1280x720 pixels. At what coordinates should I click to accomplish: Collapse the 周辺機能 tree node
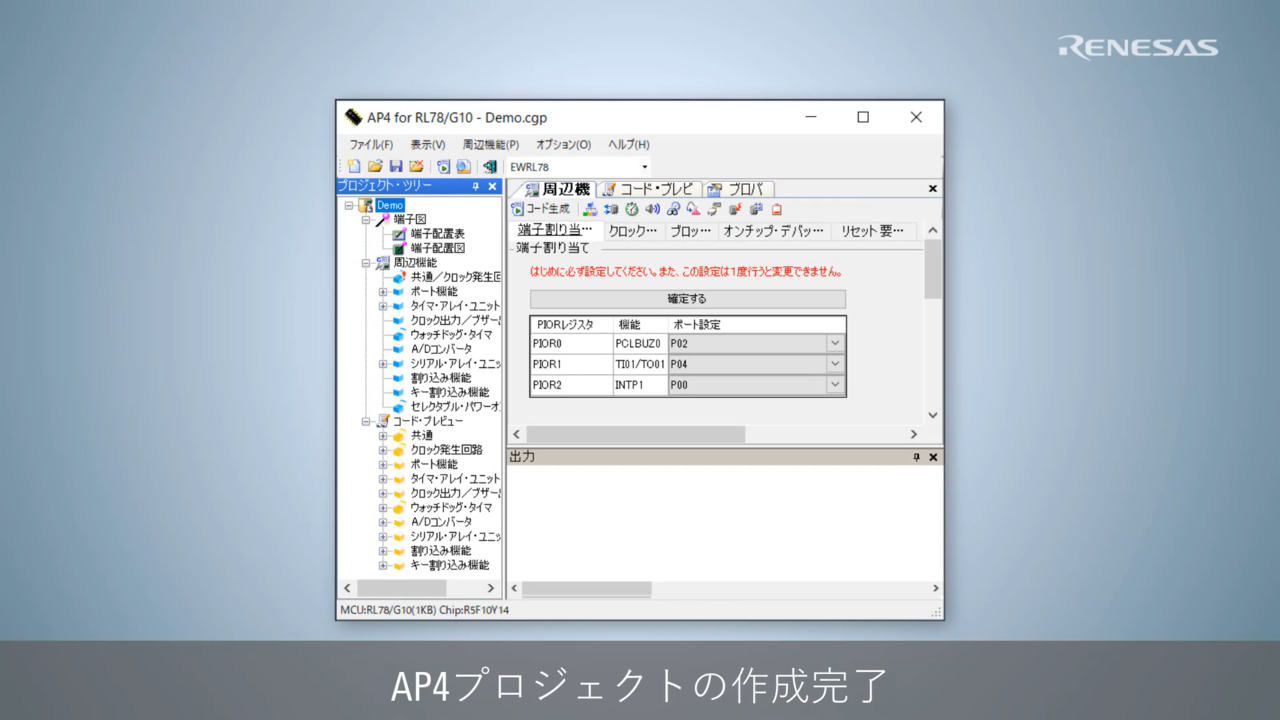point(366,263)
